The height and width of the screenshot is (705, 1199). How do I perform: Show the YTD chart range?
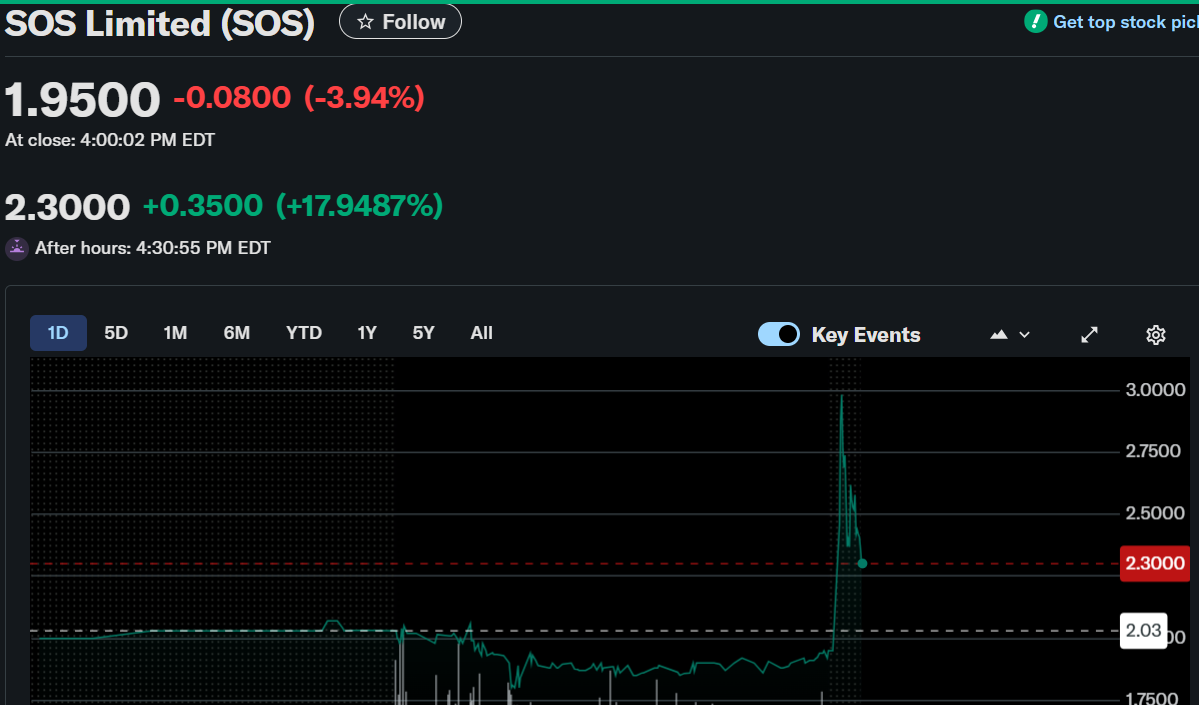[304, 333]
